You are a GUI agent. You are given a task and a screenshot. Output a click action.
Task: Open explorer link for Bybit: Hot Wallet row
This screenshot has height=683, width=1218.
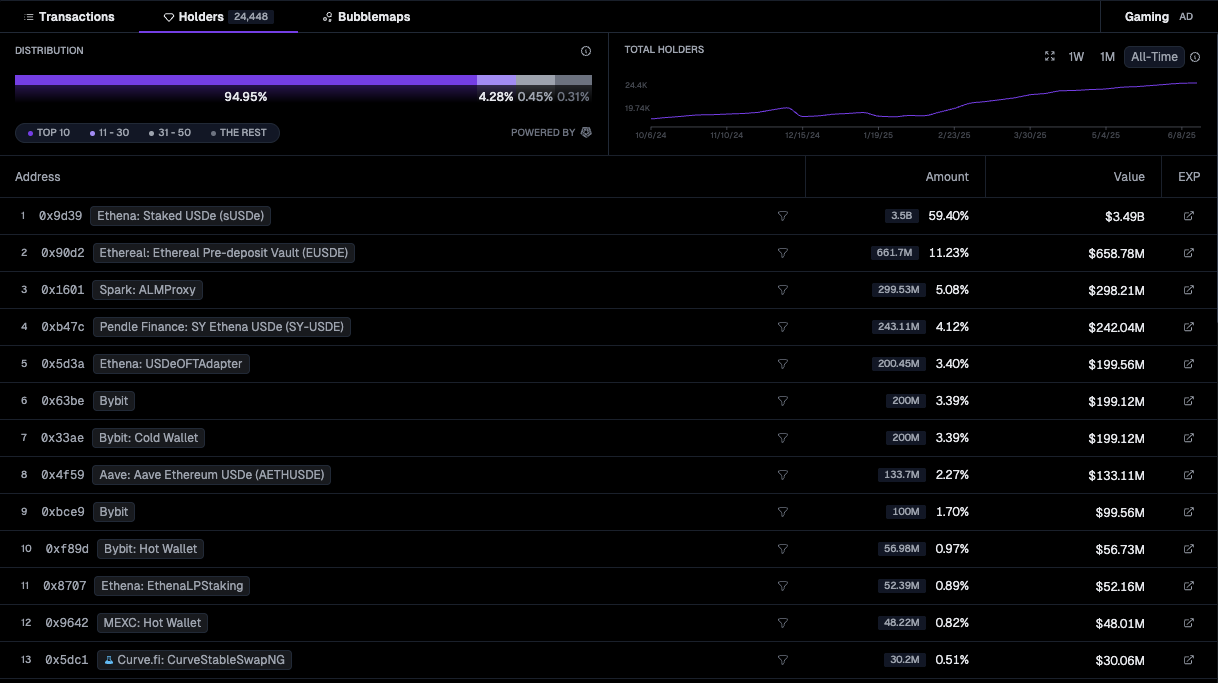1189,549
